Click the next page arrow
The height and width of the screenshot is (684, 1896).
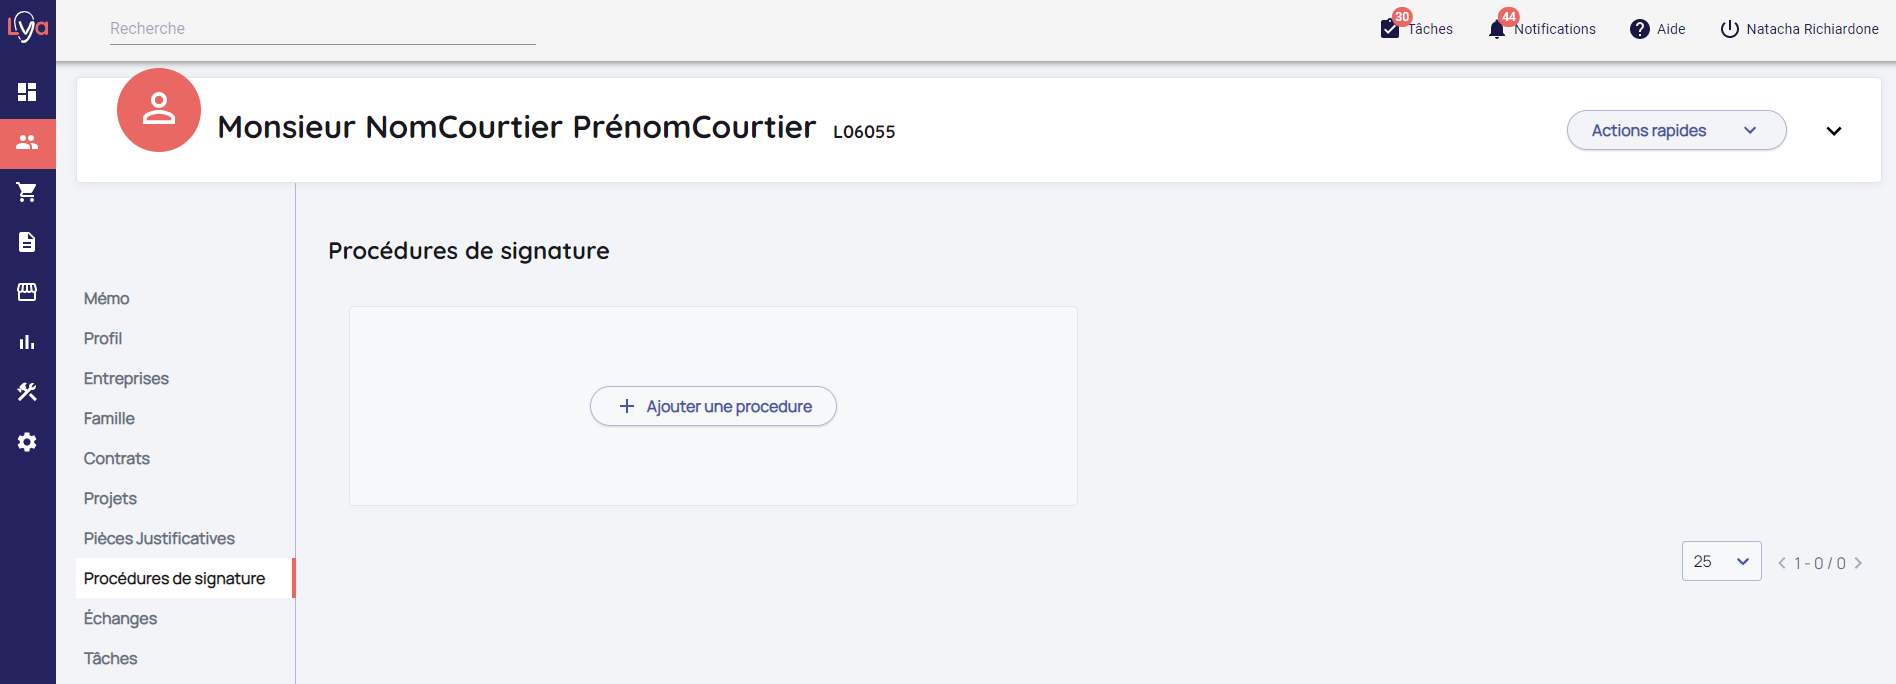(x=1858, y=563)
